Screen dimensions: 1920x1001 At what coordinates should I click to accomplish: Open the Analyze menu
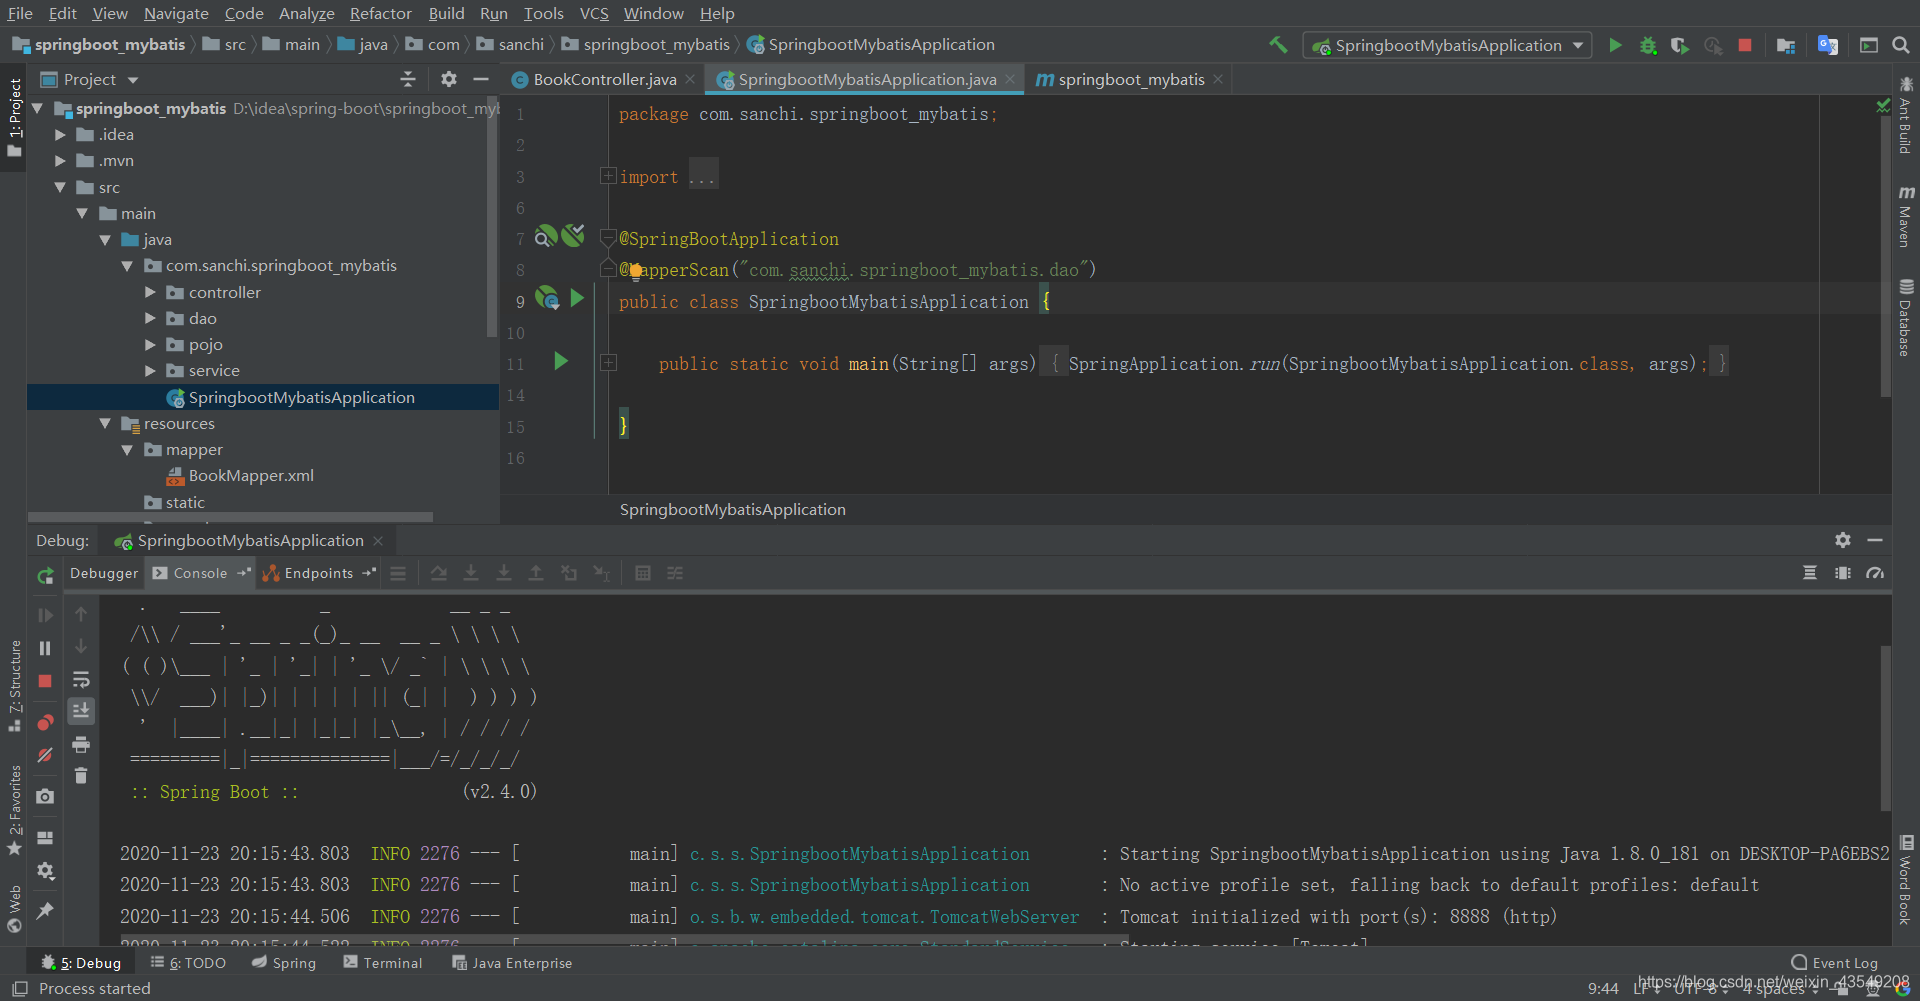306,13
